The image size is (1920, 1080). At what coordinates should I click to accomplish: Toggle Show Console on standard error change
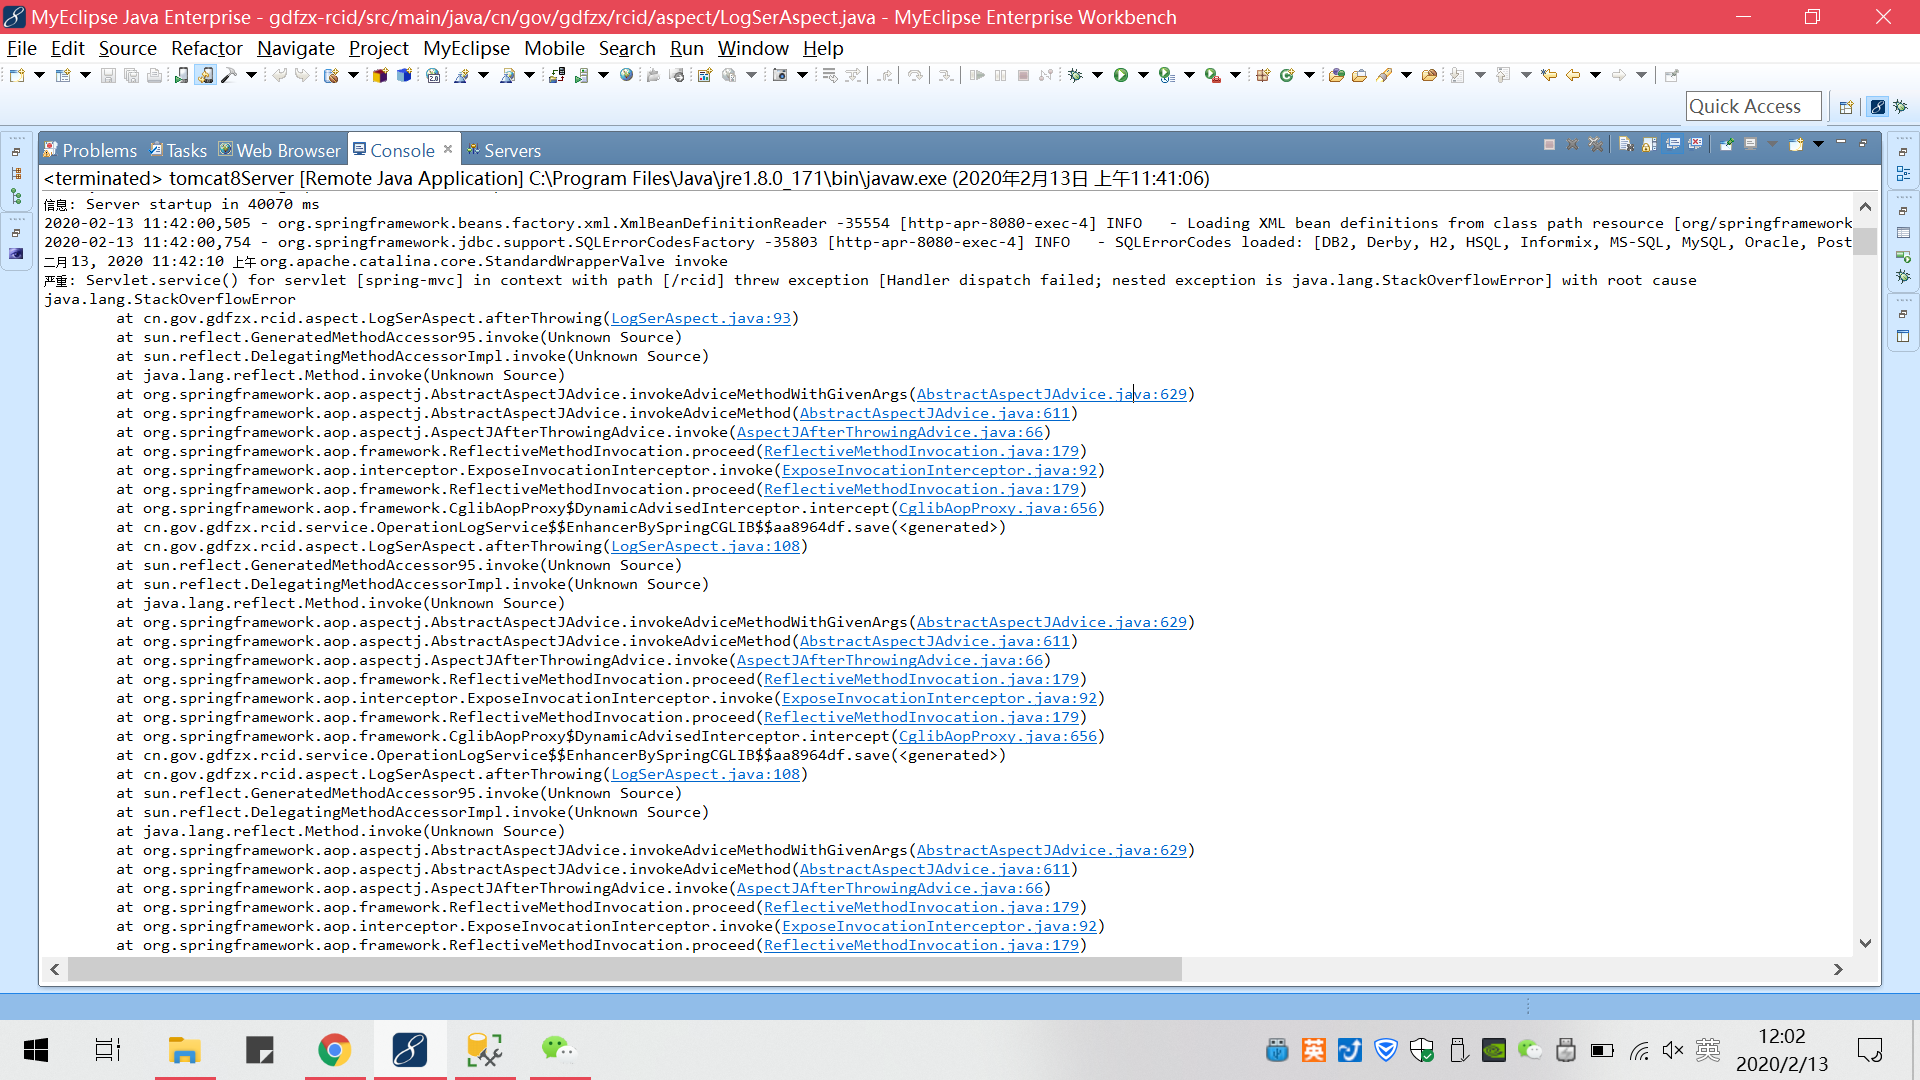(x=1695, y=145)
